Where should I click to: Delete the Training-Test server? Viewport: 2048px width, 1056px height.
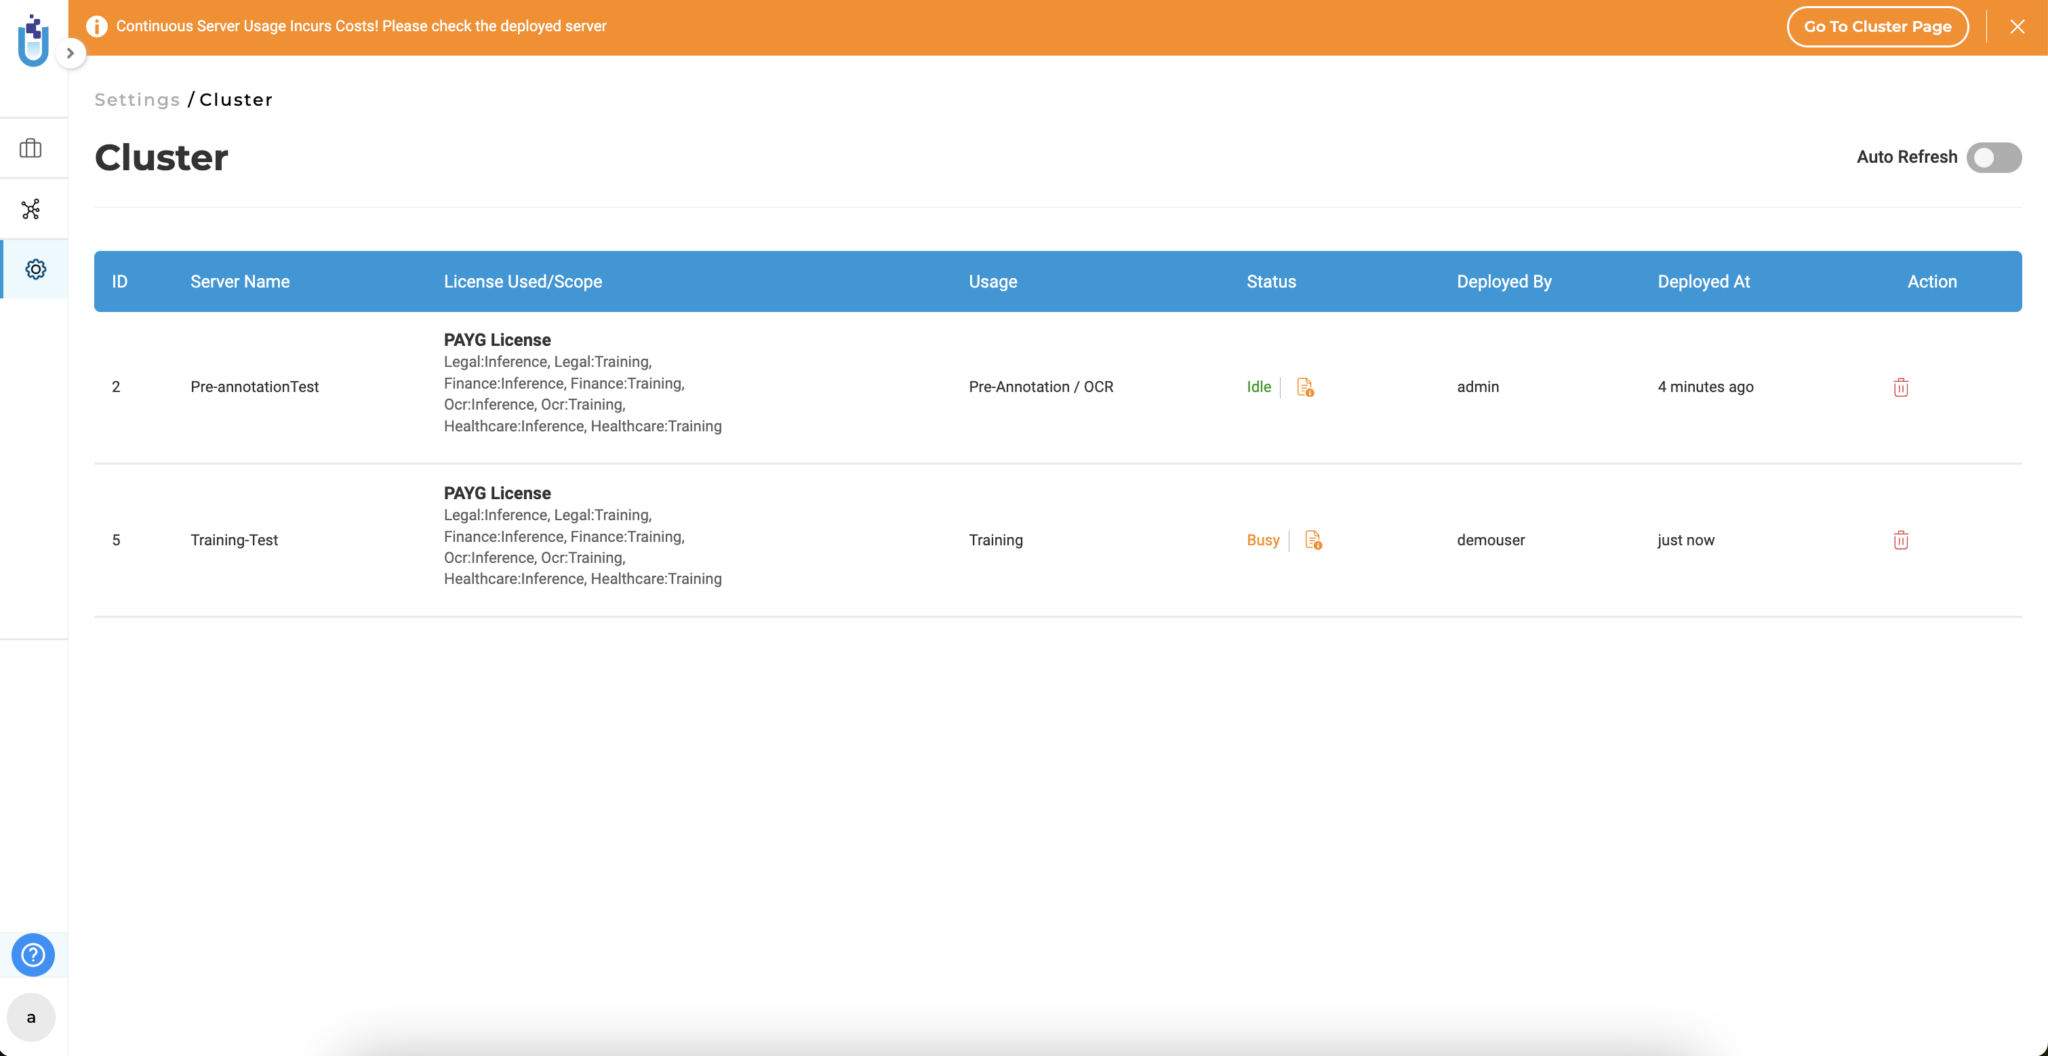tap(1900, 540)
